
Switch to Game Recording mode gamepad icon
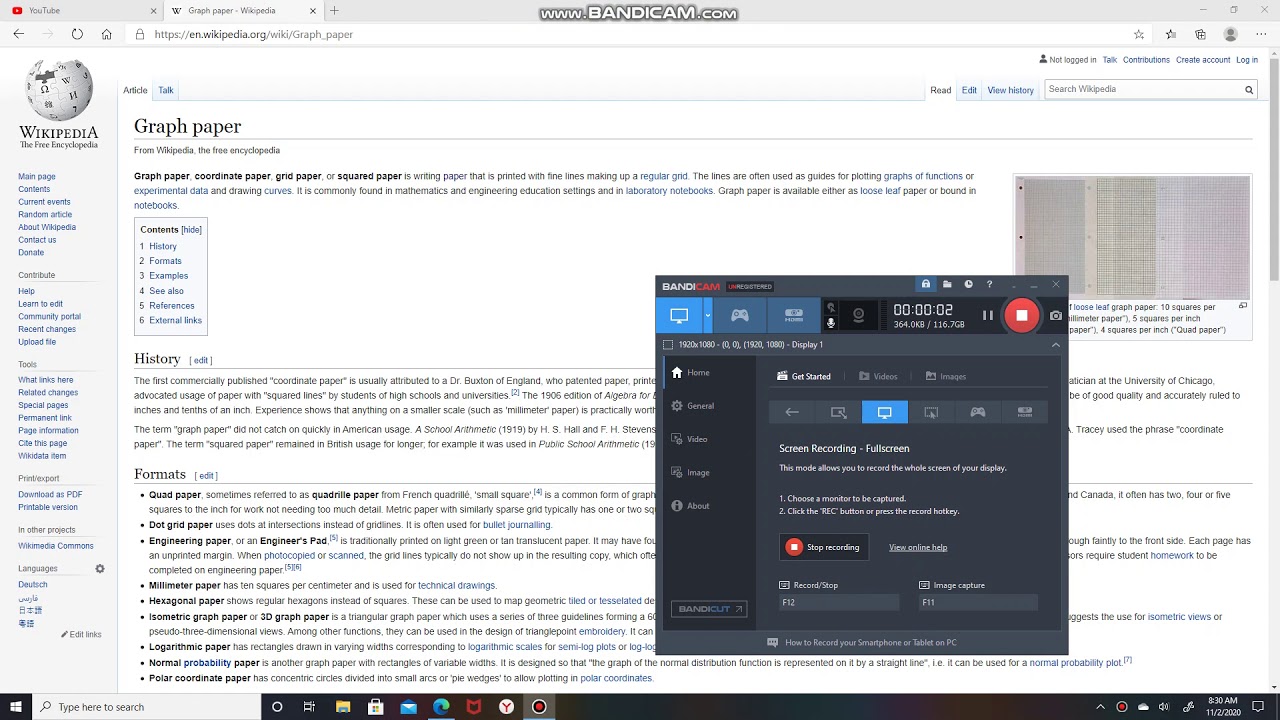click(740, 315)
